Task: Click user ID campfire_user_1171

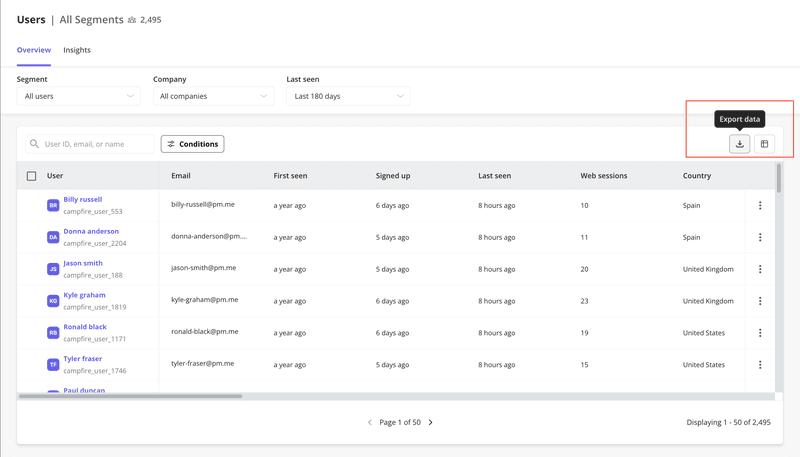Action: coord(94,339)
